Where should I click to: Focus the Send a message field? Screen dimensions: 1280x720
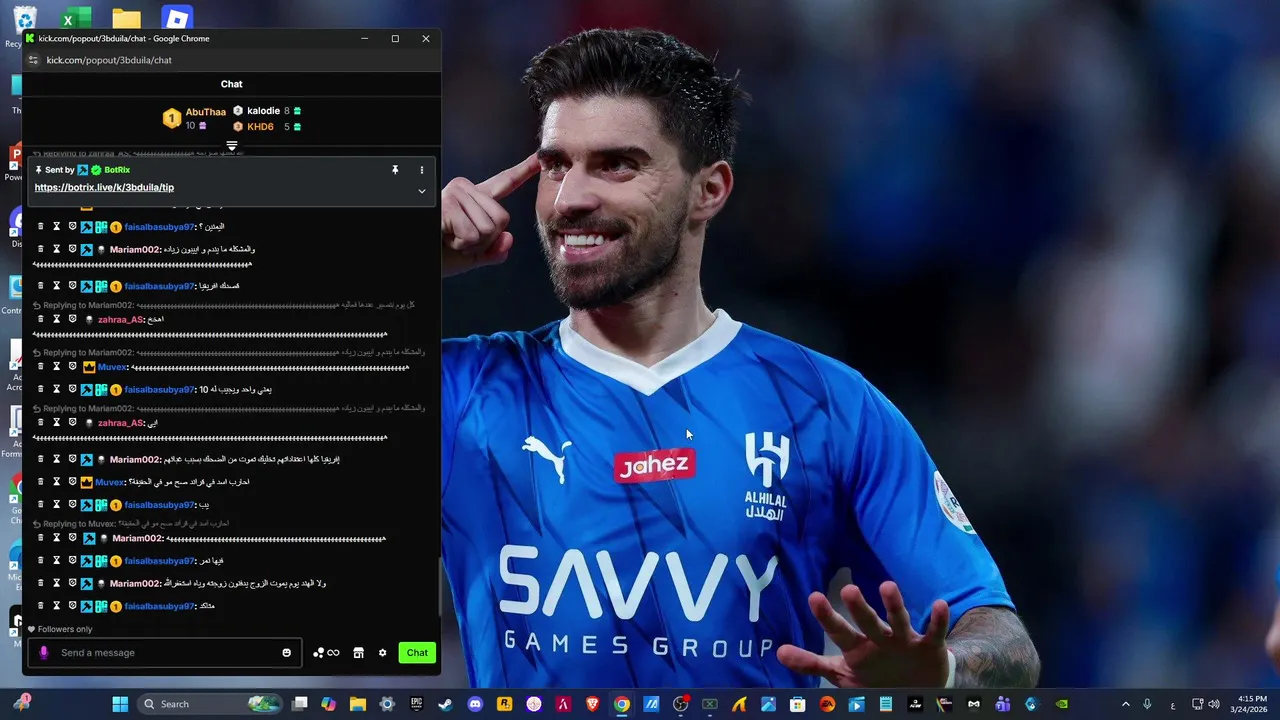[x=165, y=653]
